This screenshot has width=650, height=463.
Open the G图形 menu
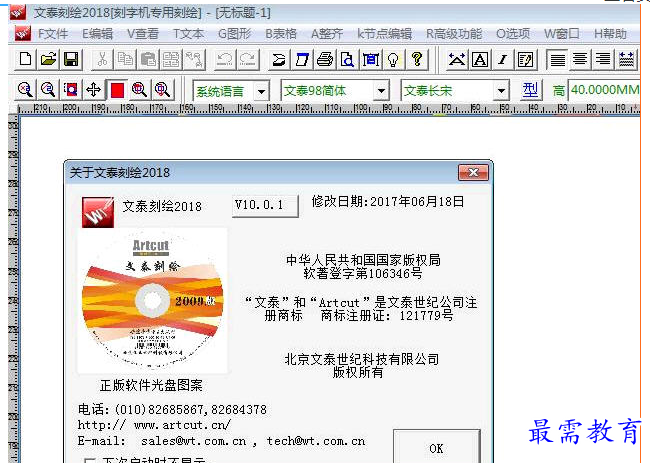click(235, 34)
